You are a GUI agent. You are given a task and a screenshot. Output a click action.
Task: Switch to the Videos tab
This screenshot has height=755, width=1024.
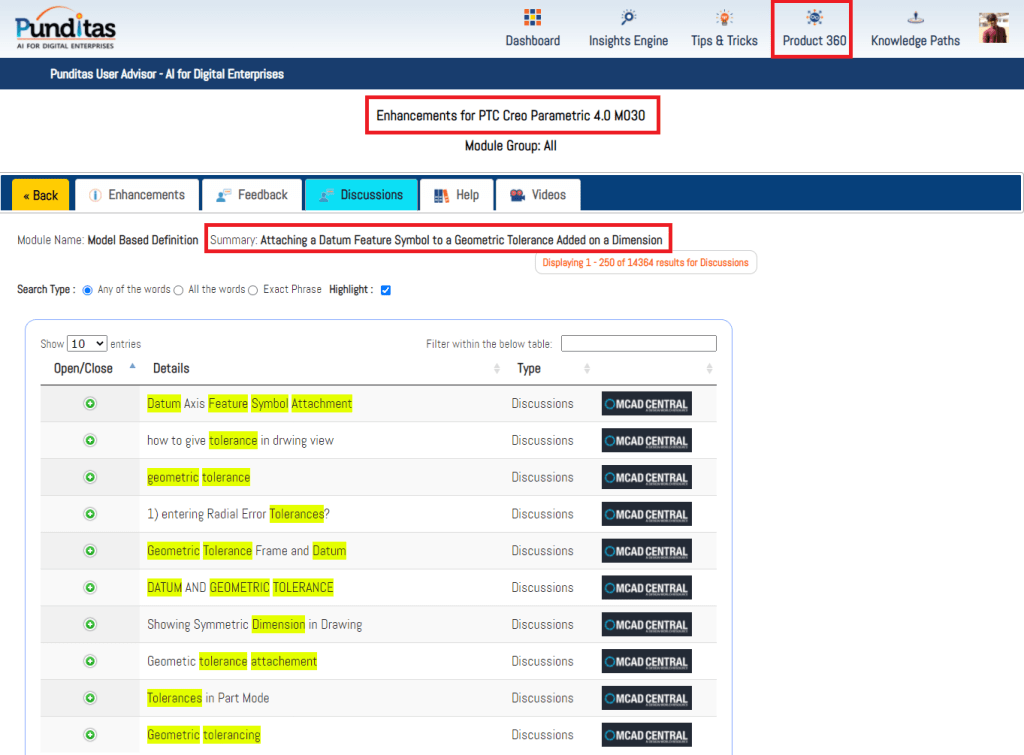click(x=538, y=195)
